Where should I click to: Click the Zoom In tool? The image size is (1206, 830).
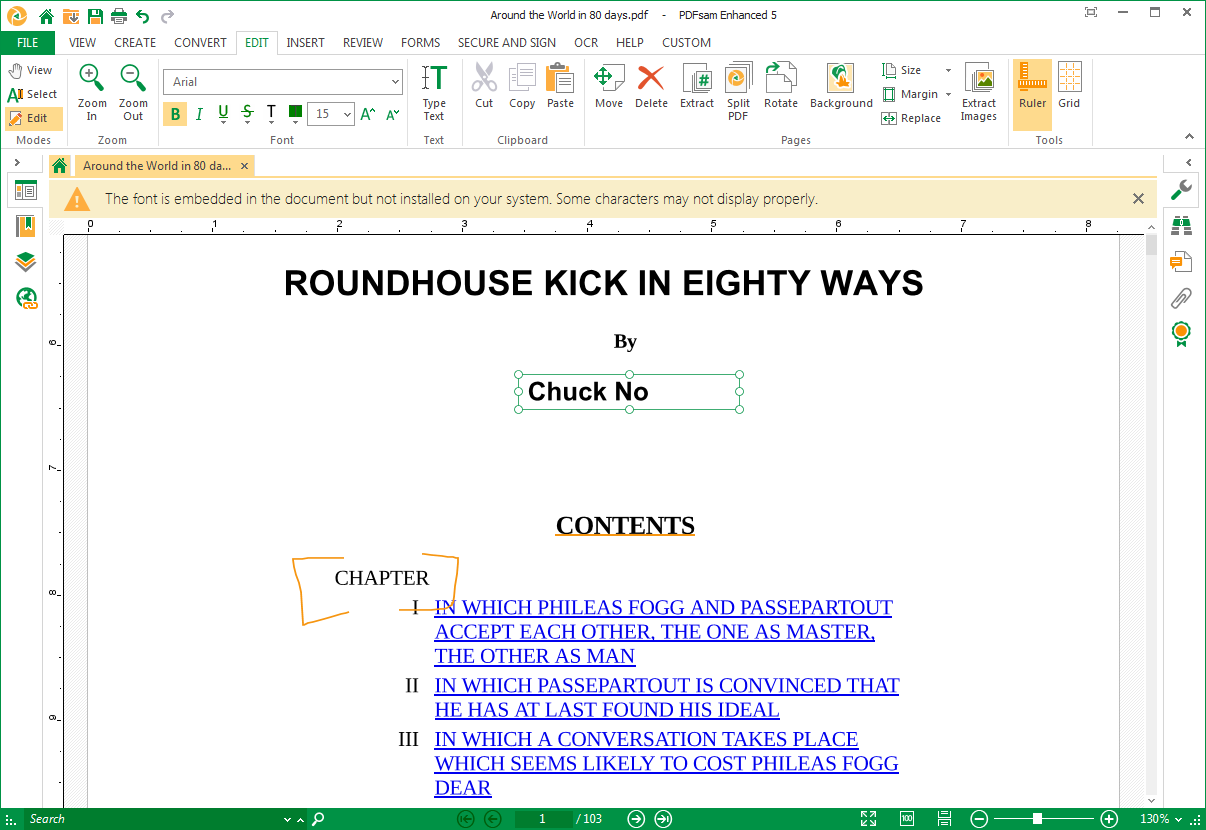(92, 93)
